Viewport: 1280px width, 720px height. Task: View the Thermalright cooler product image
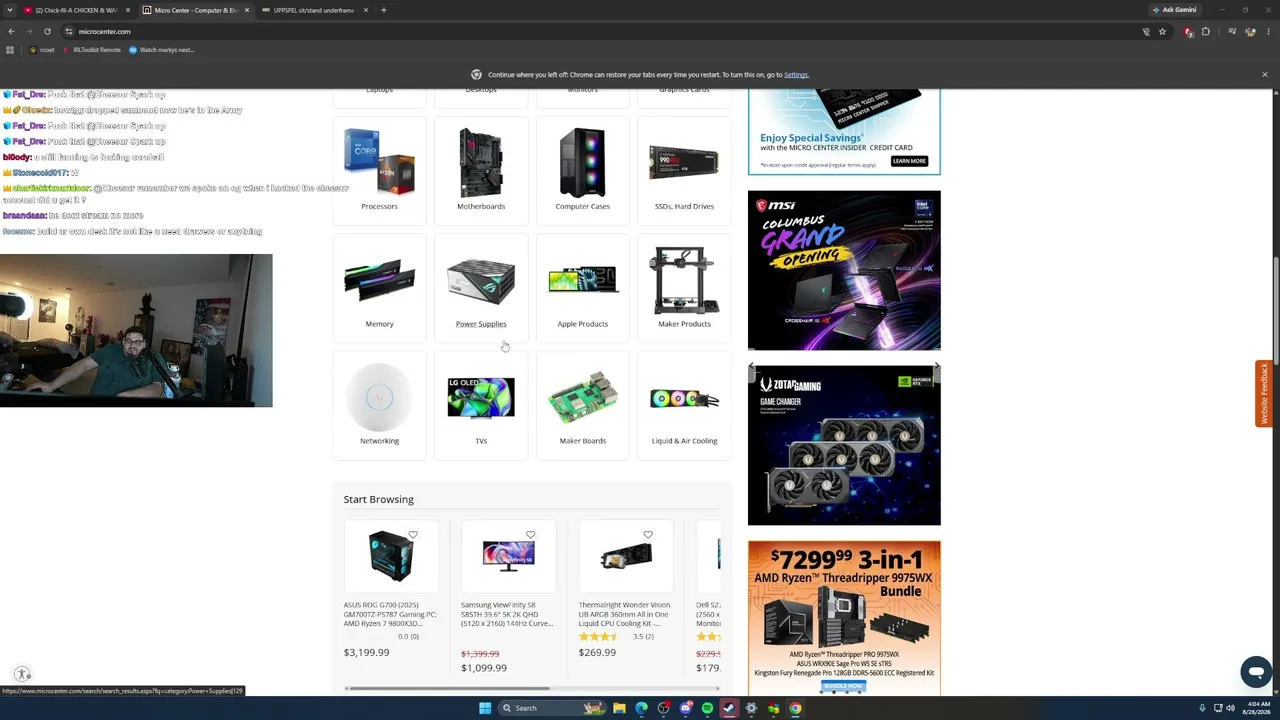click(625, 557)
